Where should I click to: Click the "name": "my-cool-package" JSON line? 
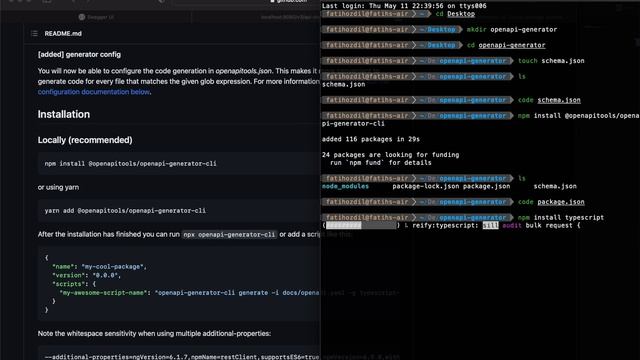point(99,267)
